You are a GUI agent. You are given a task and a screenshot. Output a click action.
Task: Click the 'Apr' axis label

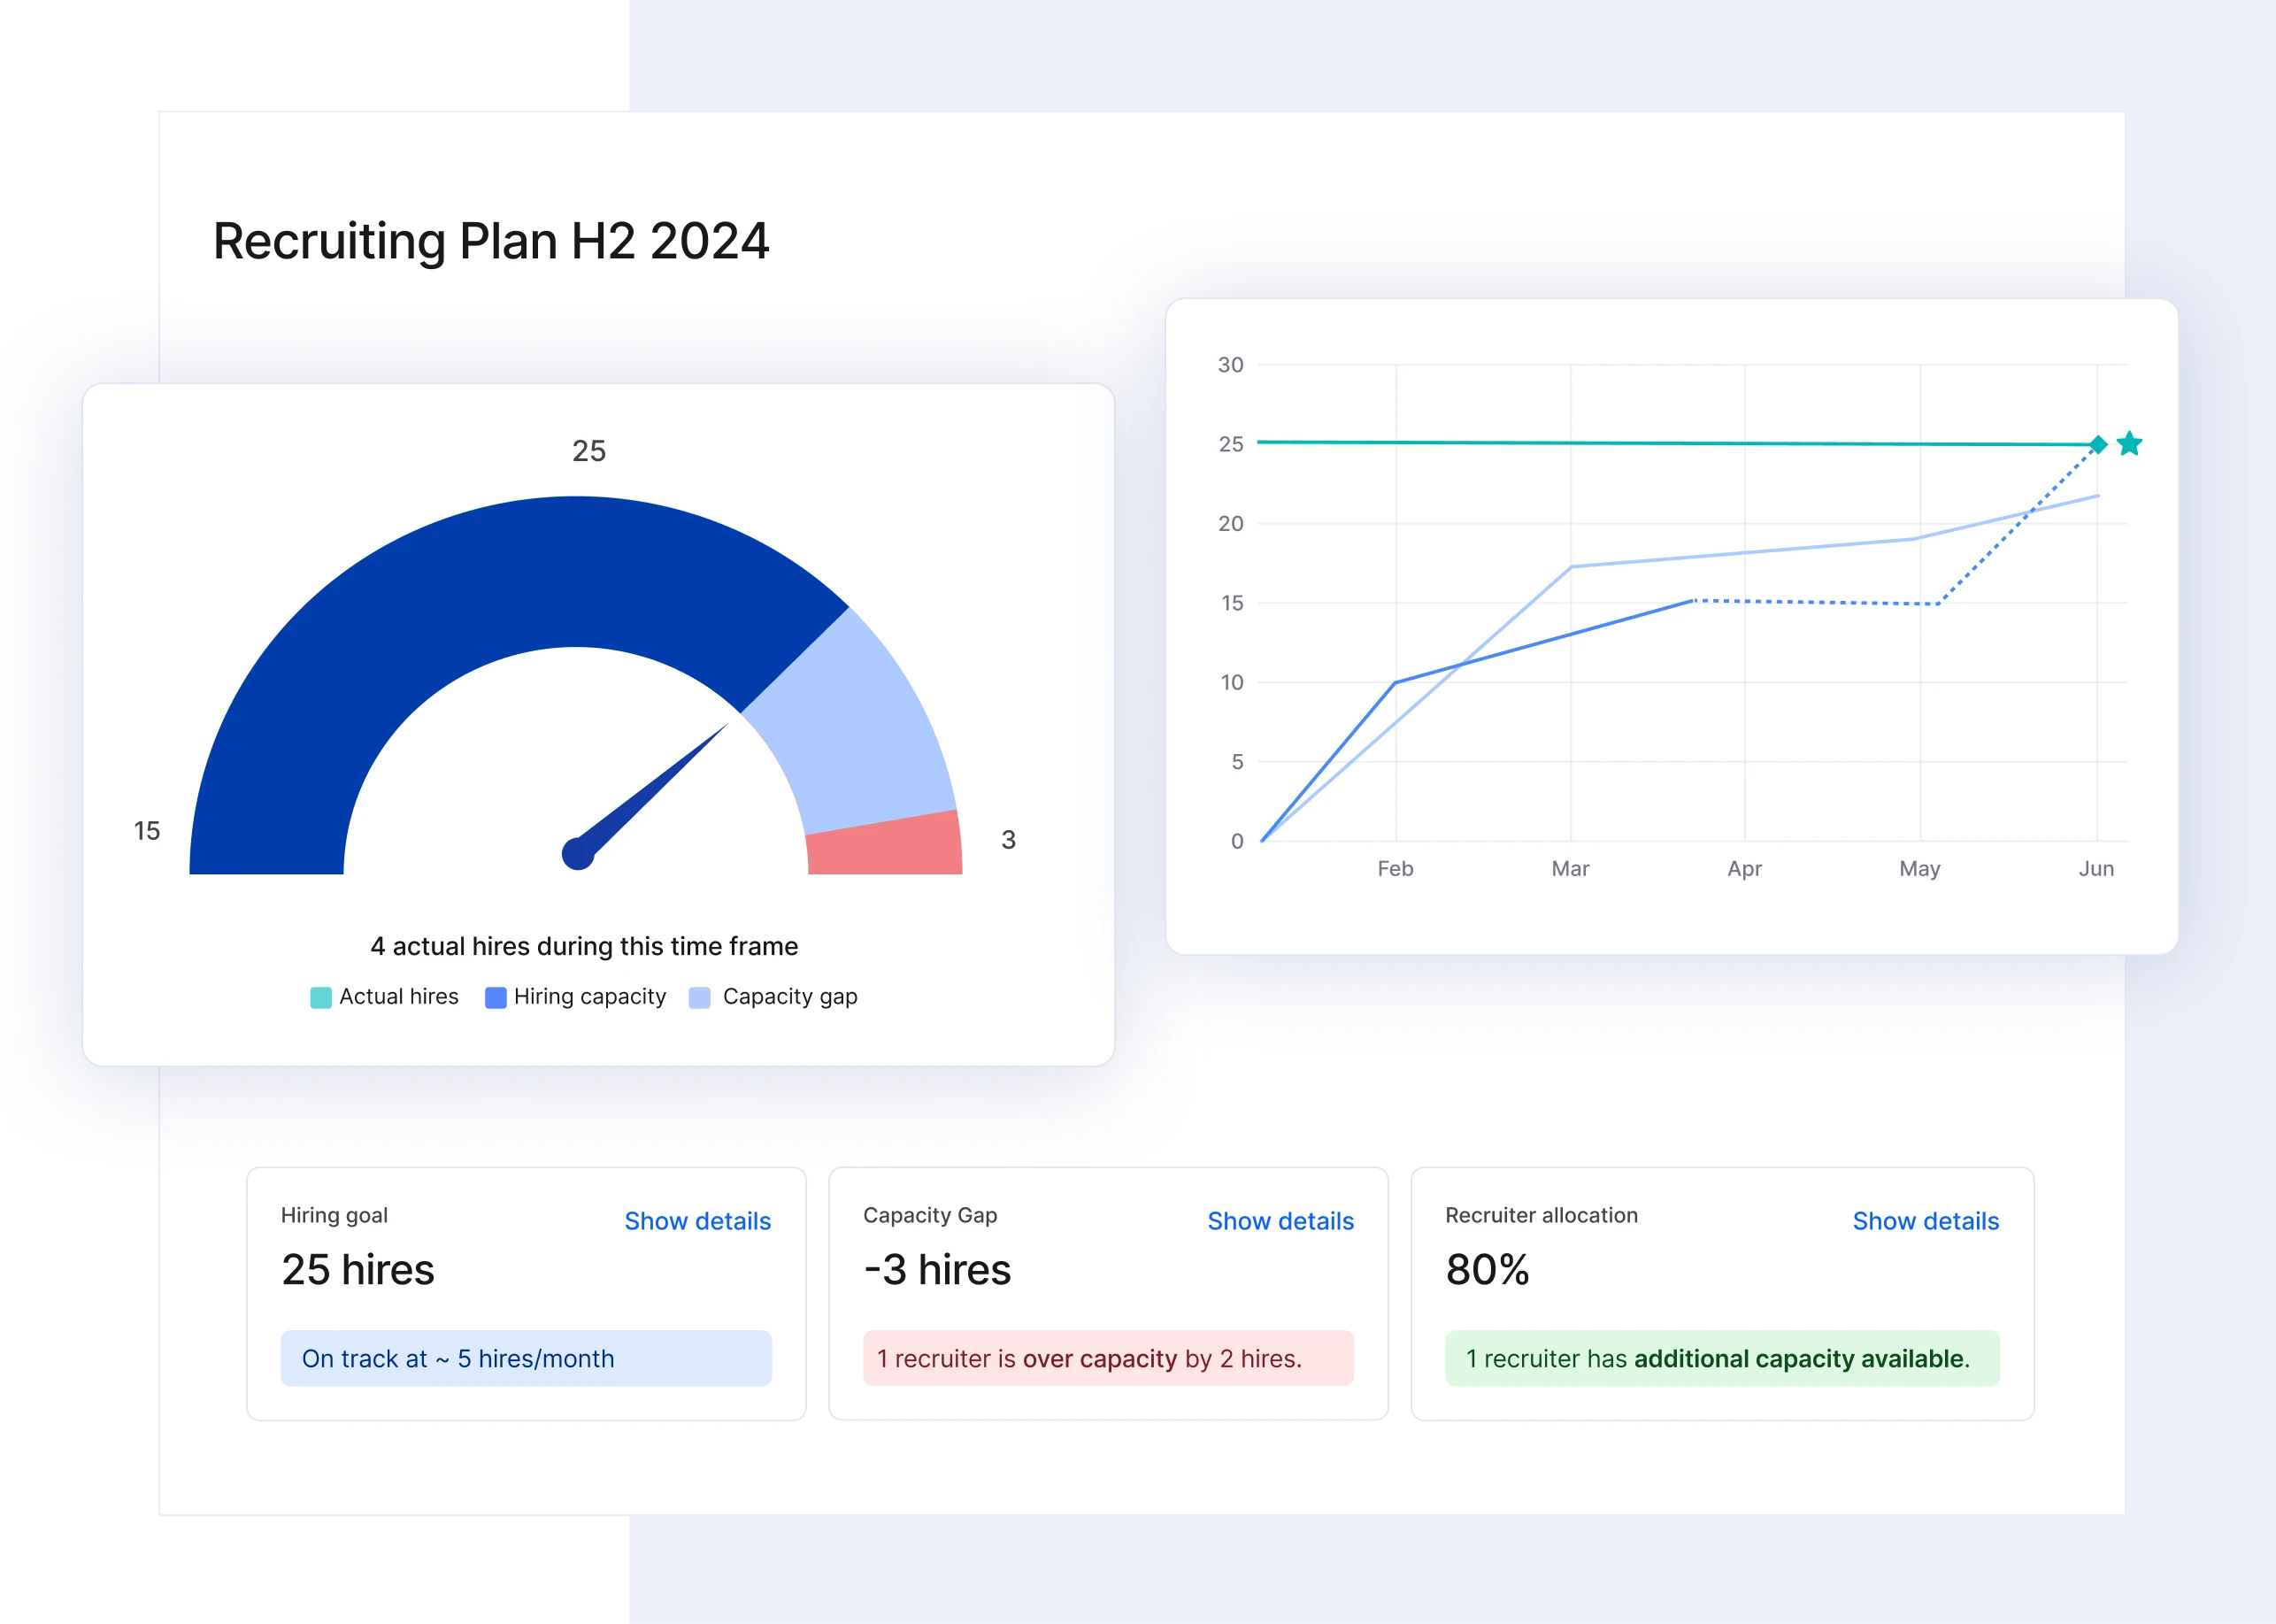[1744, 868]
